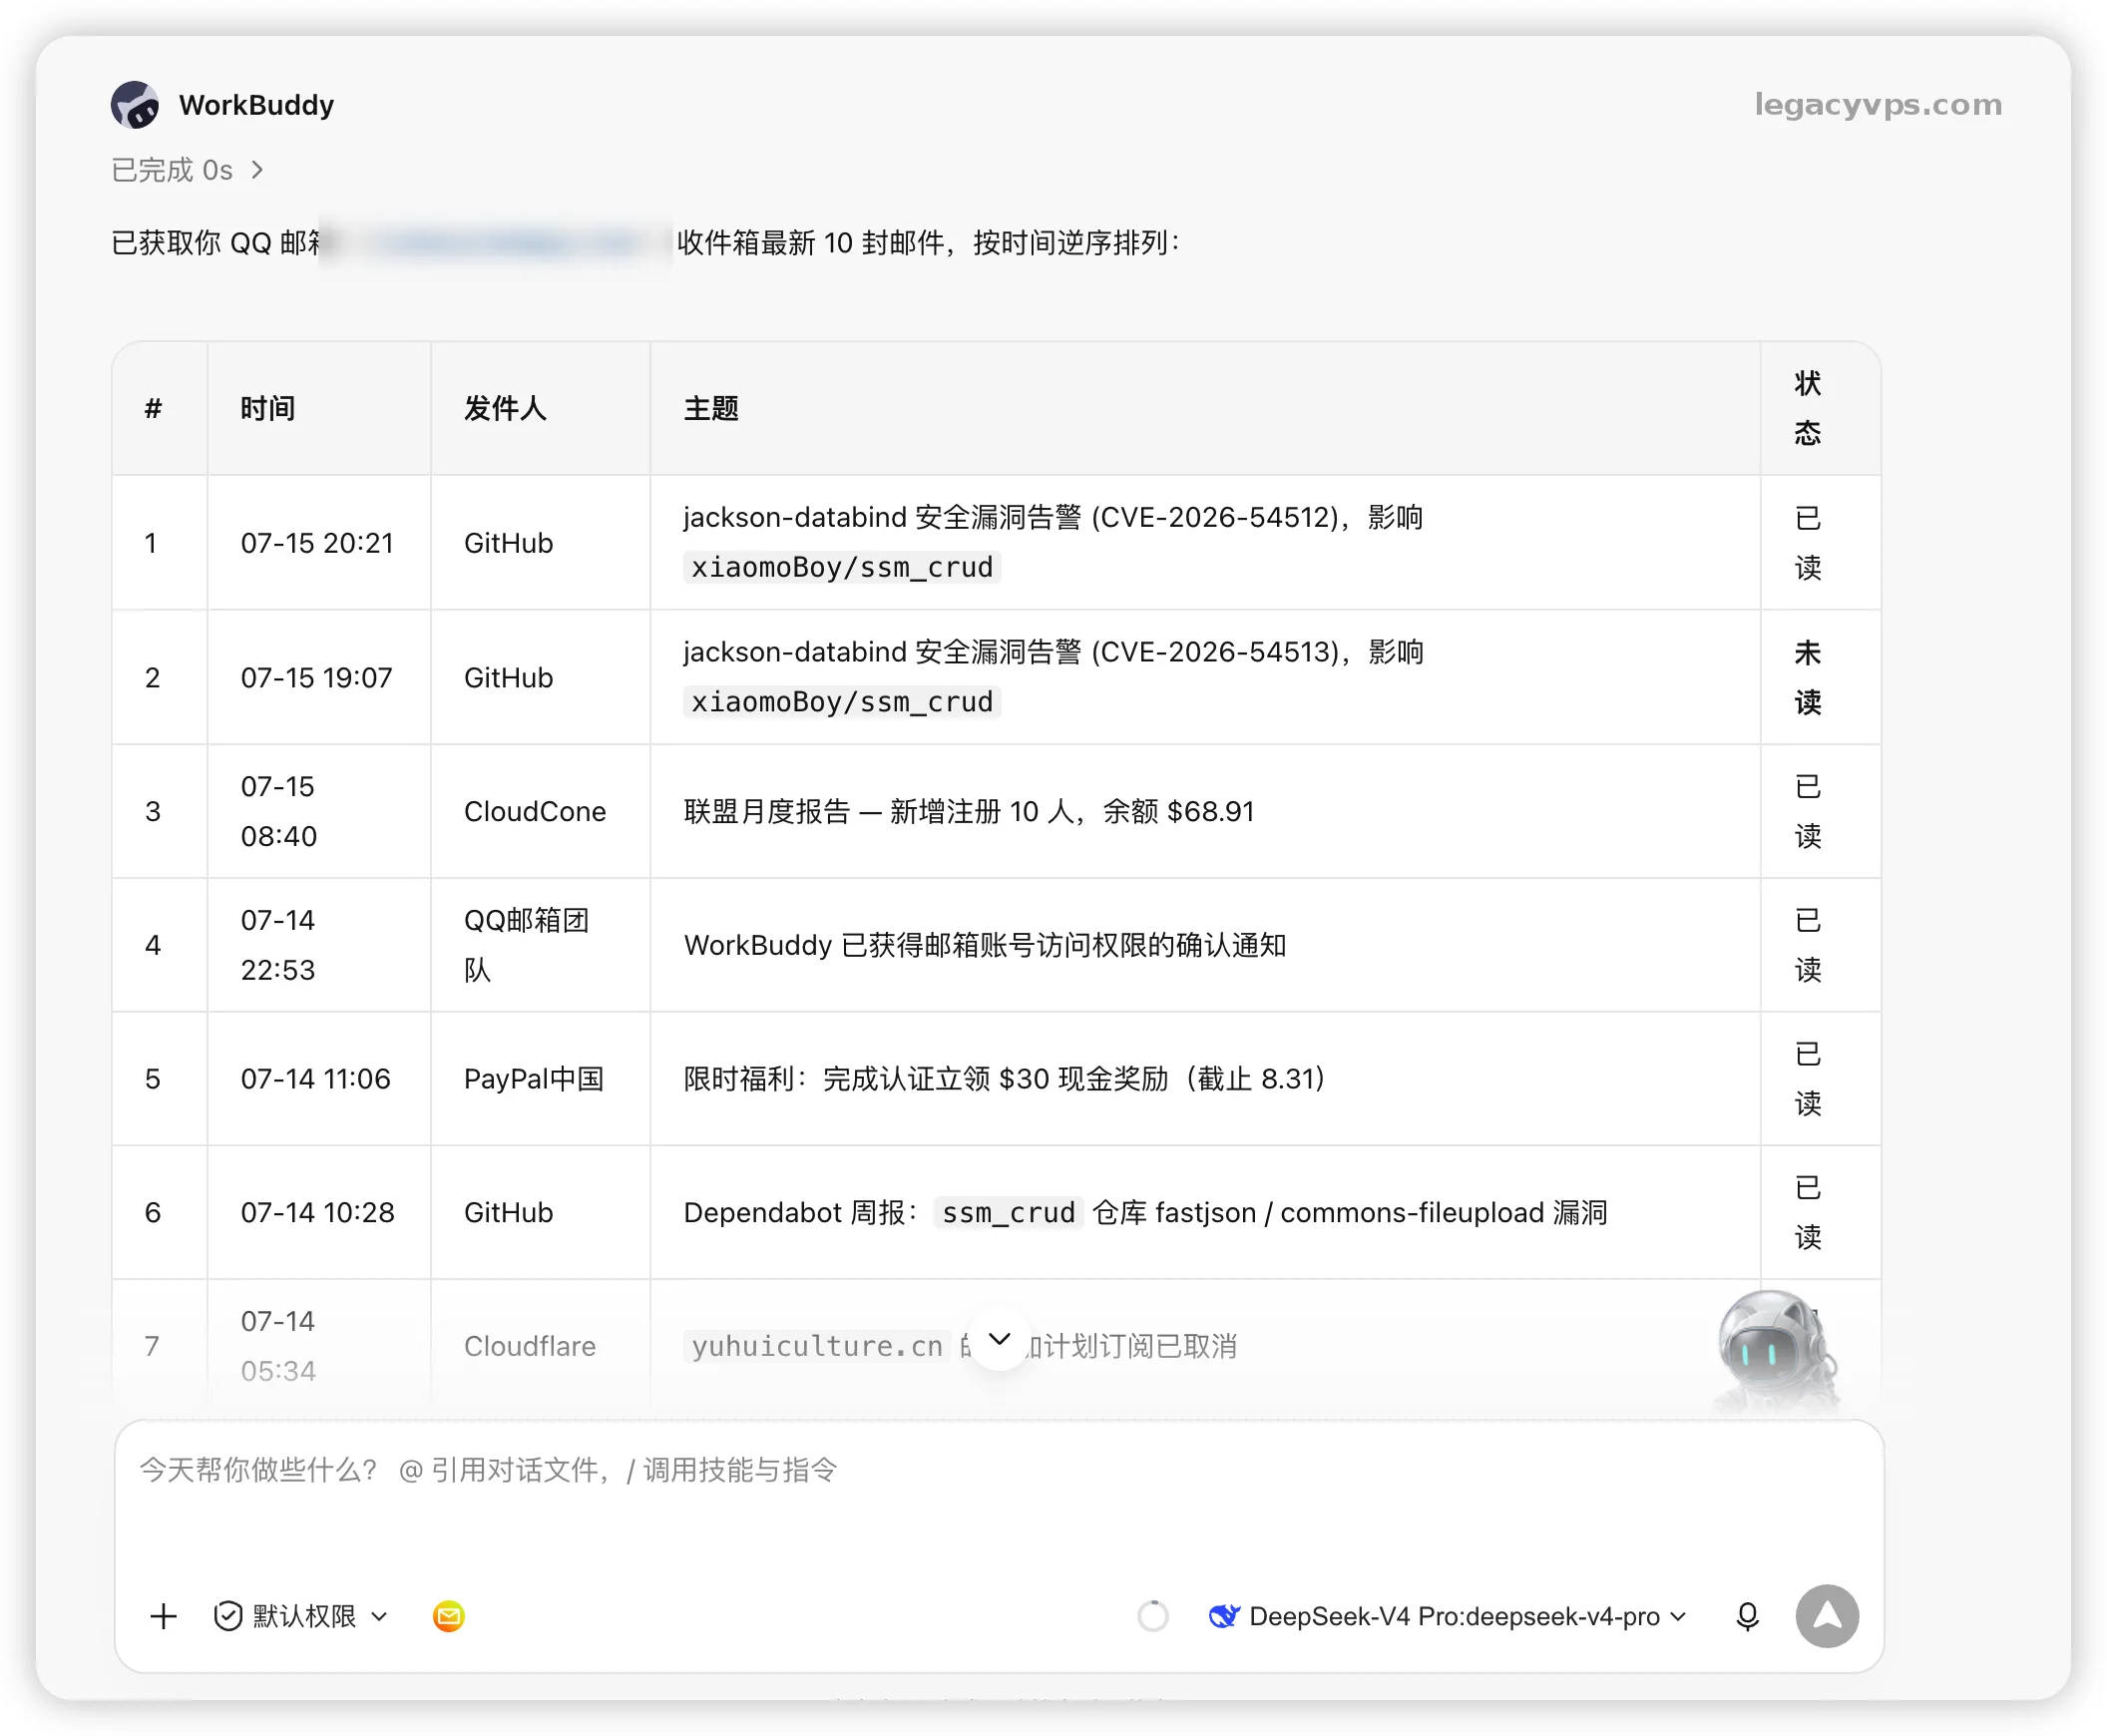The height and width of the screenshot is (1736, 2107).
Task: Click the 07-14 10:28 time cell
Action: click(x=317, y=1213)
